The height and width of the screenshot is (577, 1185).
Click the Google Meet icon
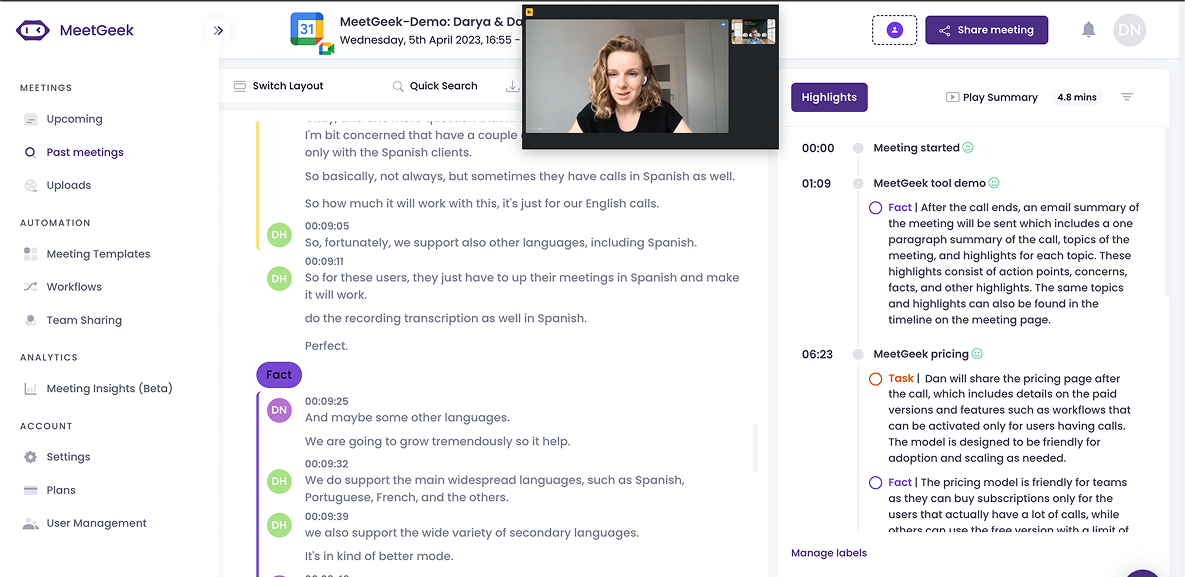326,48
